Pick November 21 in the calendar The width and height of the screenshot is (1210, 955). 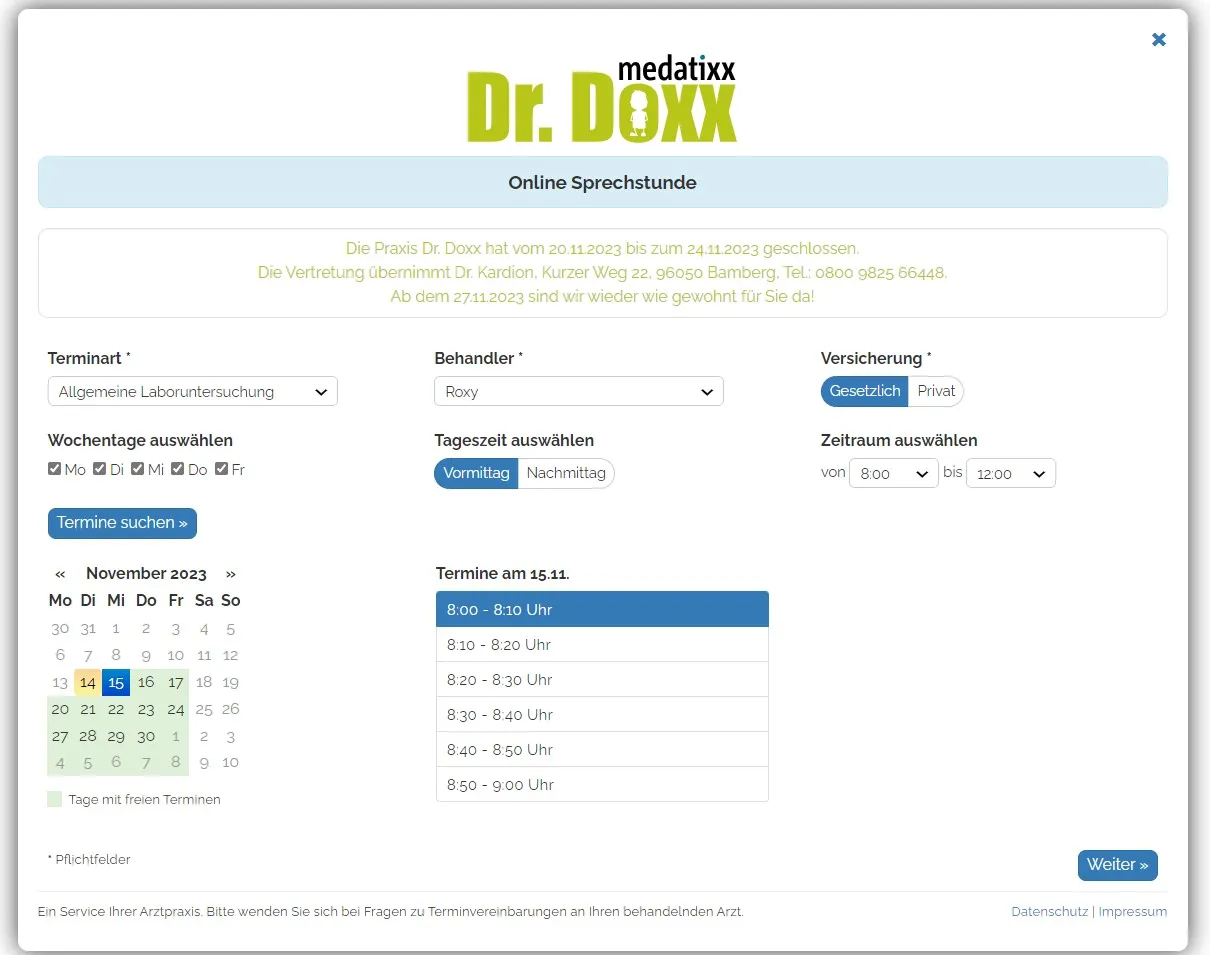(88, 710)
